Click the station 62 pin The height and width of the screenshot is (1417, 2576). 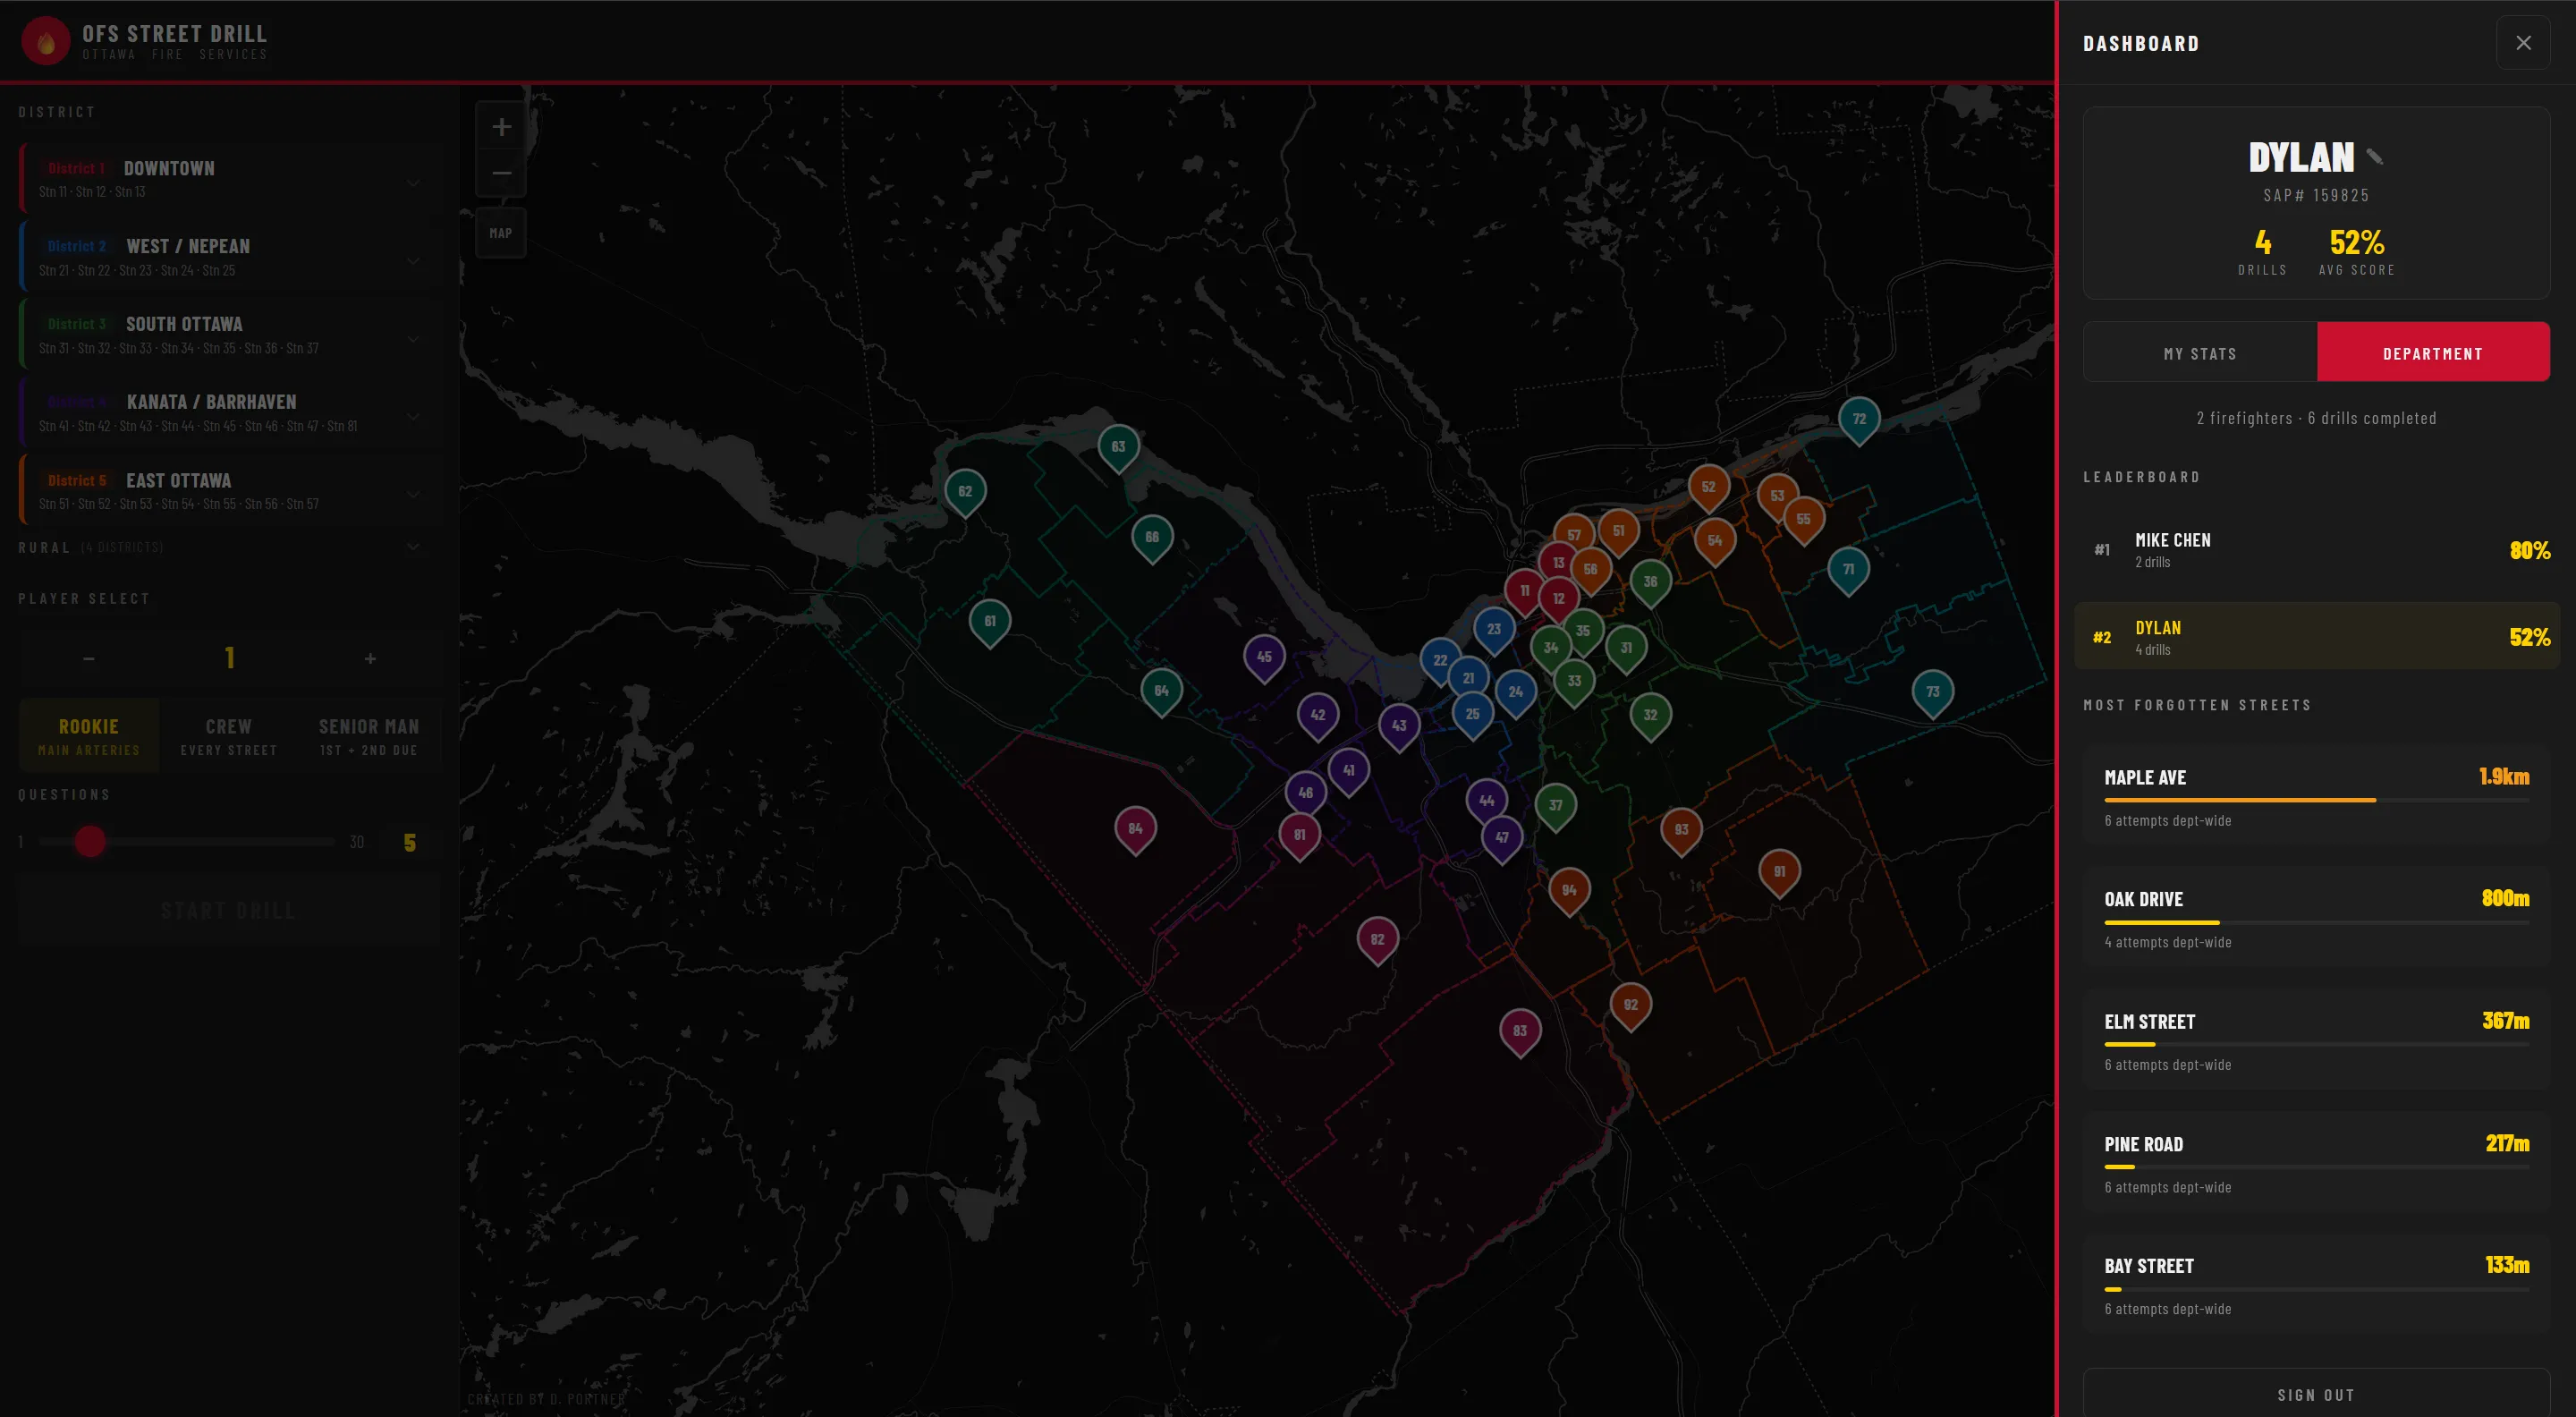[x=964, y=490]
